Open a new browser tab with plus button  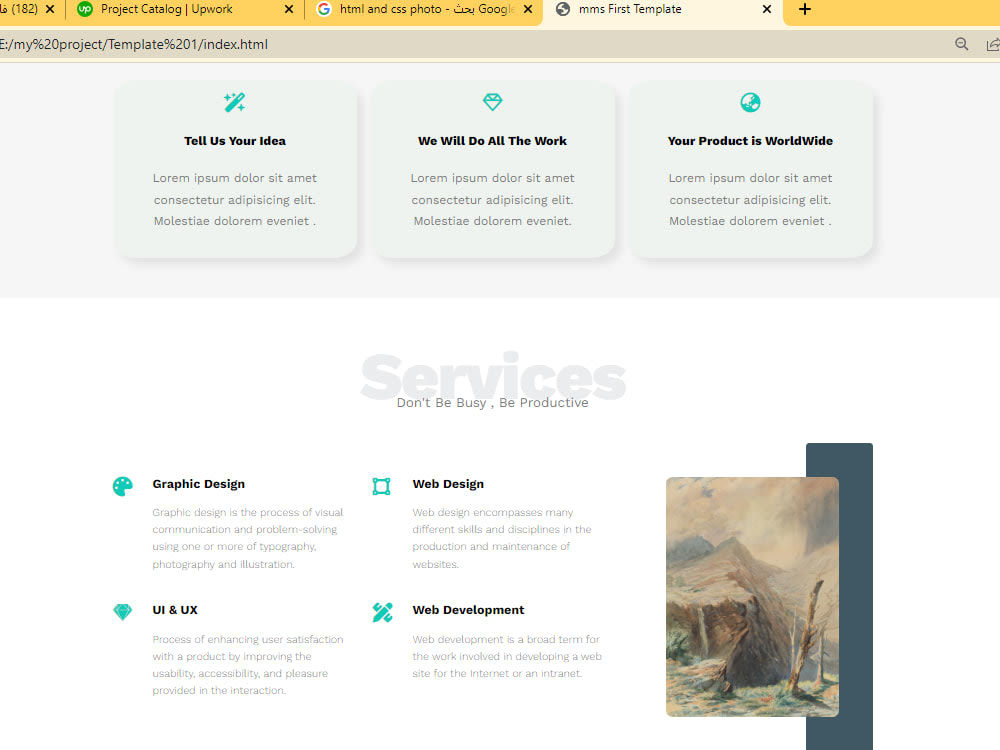(805, 10)
